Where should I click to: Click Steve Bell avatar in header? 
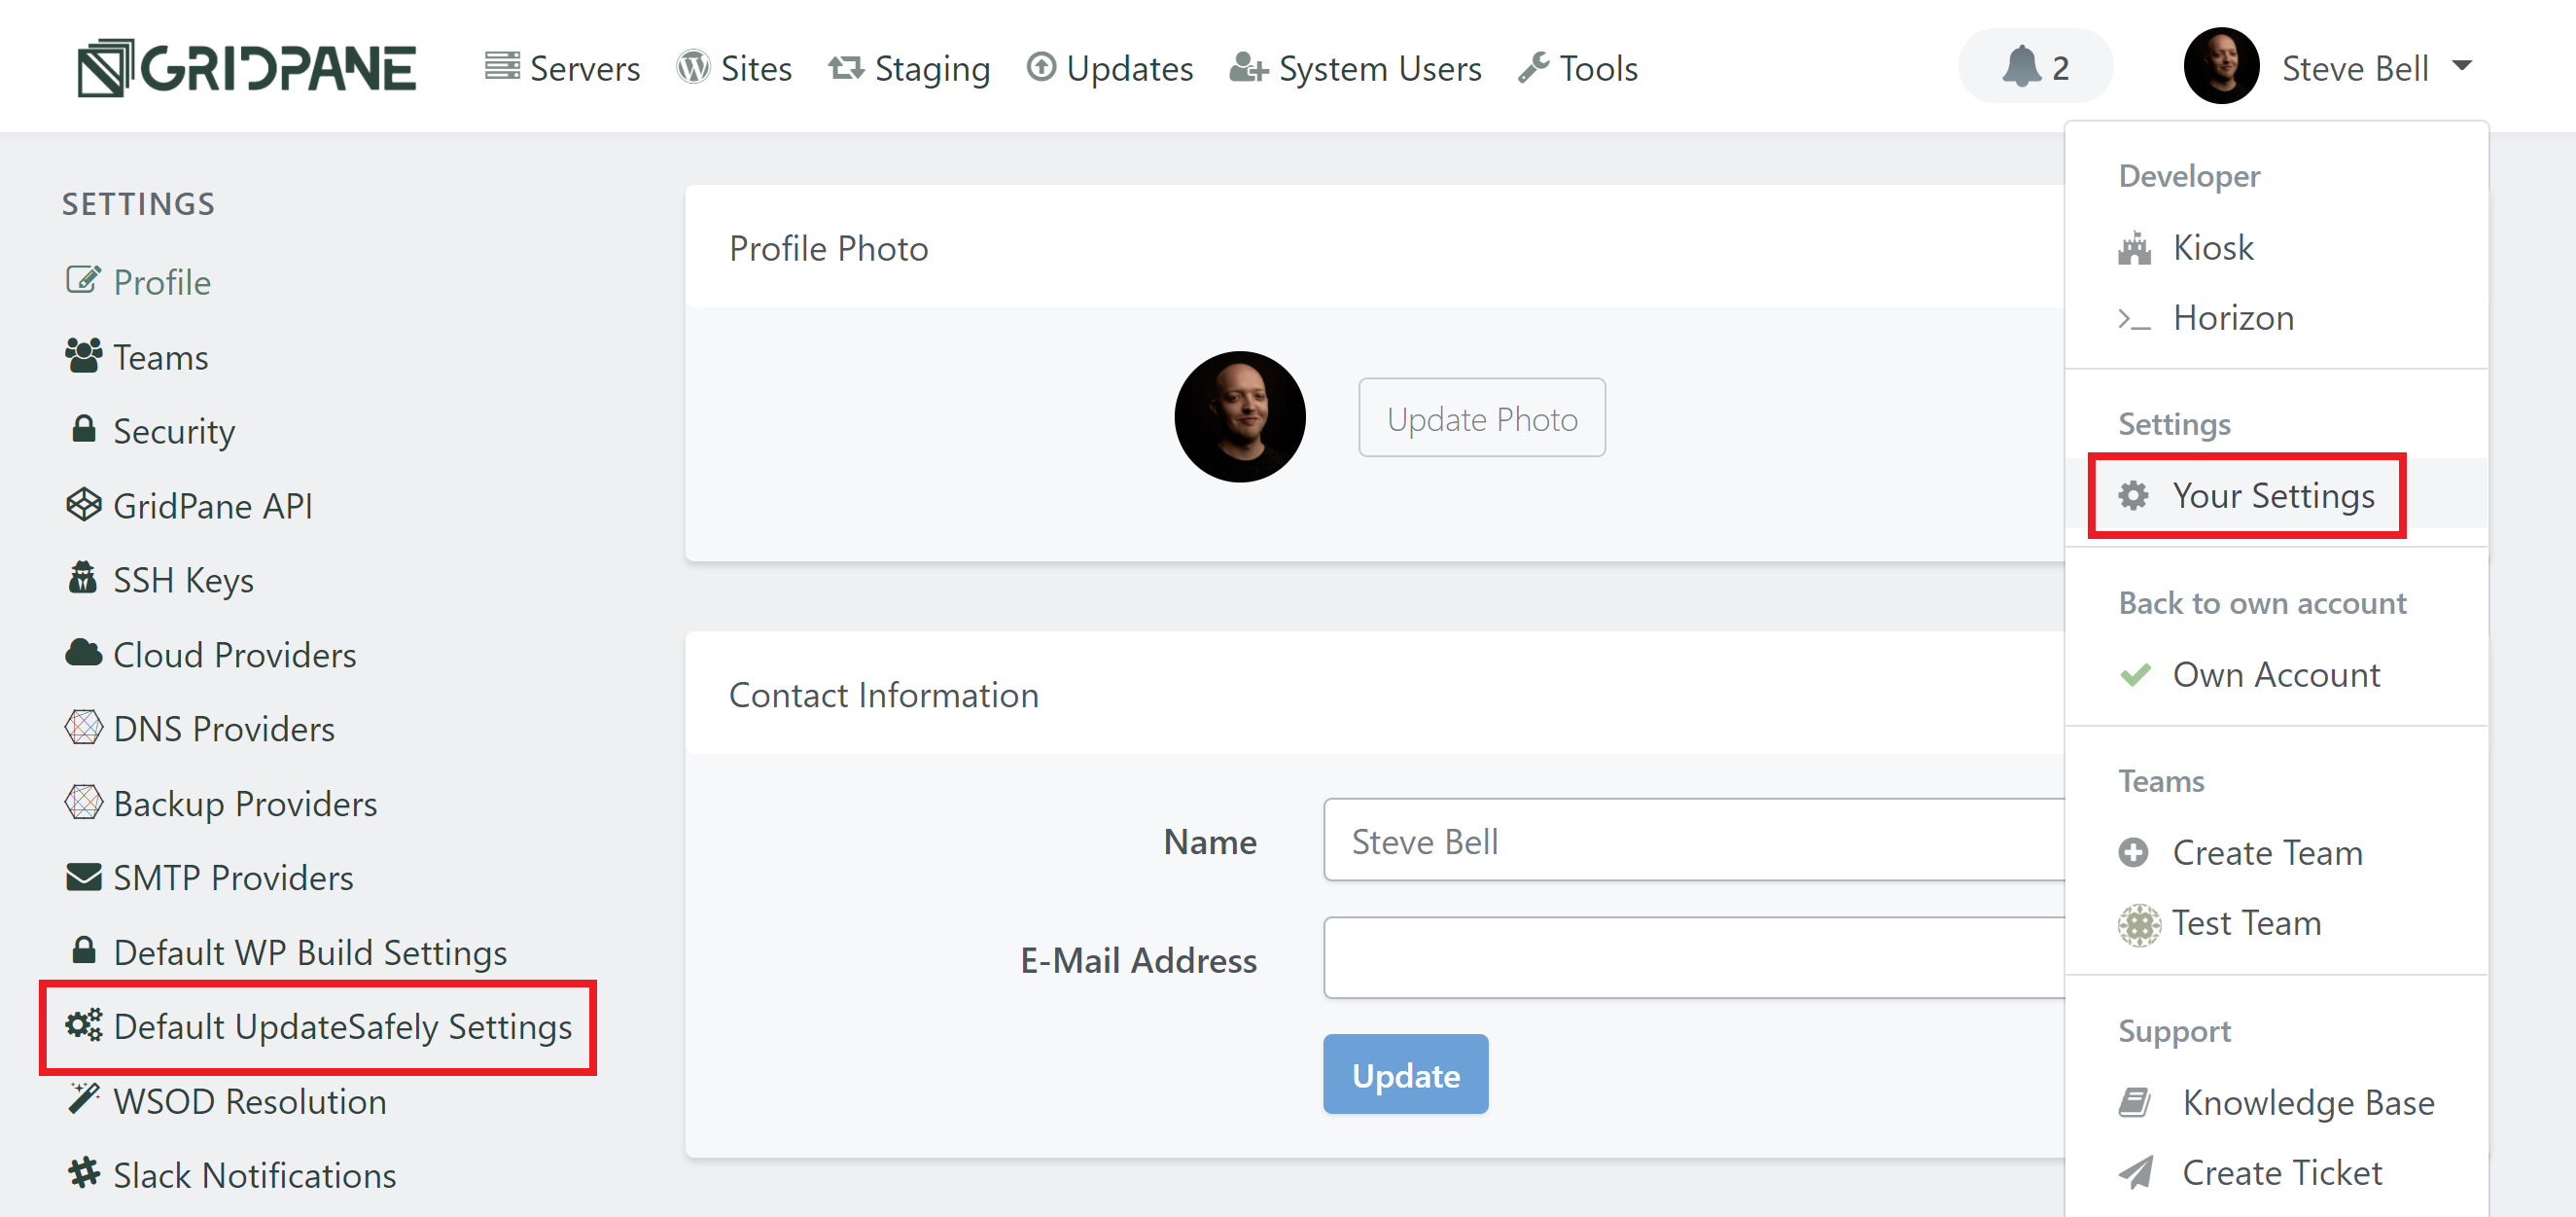[x=2221, y=66]
